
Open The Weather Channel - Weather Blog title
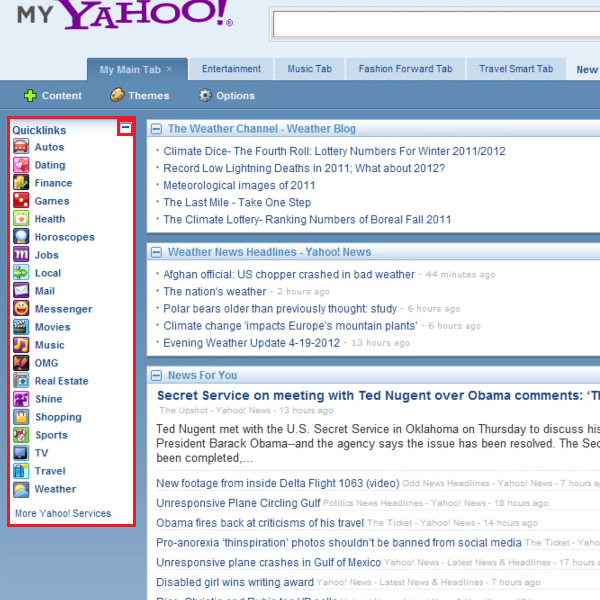[262, 129]
